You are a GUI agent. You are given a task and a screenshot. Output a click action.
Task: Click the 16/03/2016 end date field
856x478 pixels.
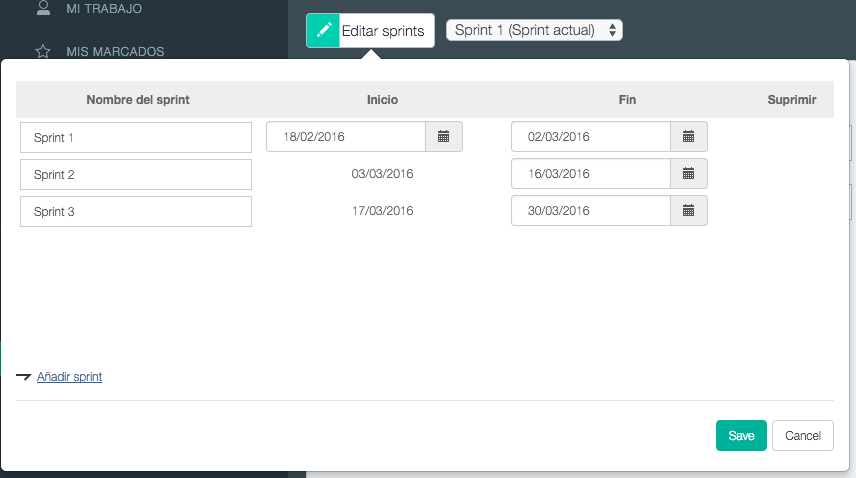(x=591, y=174)
